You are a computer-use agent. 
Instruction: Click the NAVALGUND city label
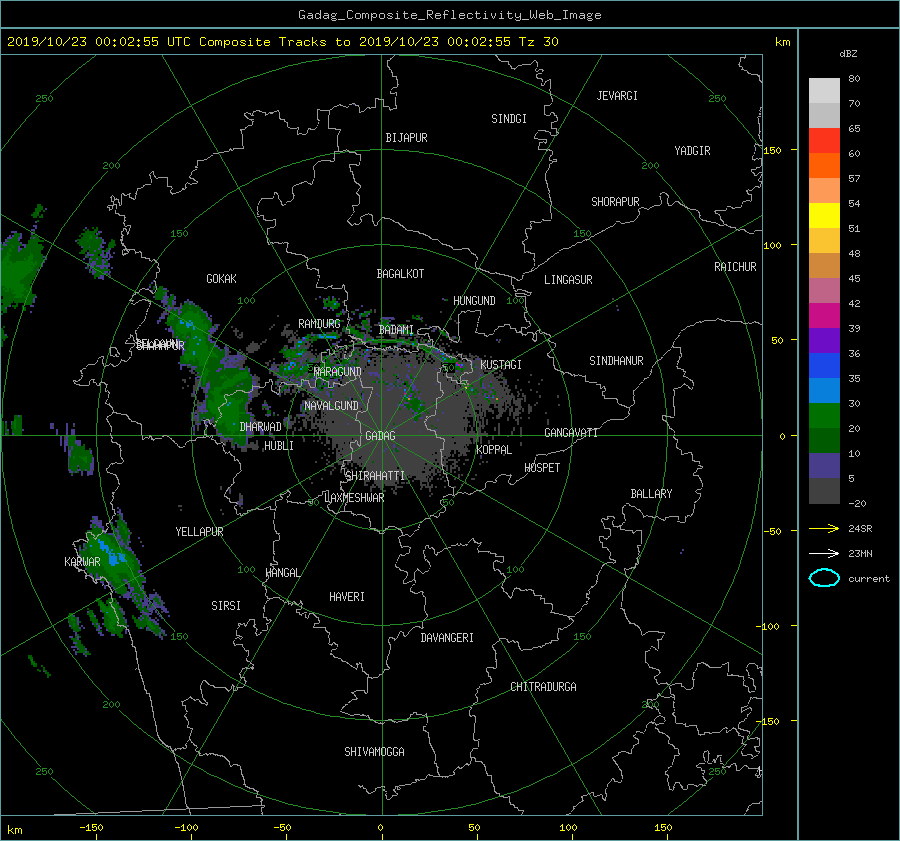pyautogui.click(x=331, y=405)
